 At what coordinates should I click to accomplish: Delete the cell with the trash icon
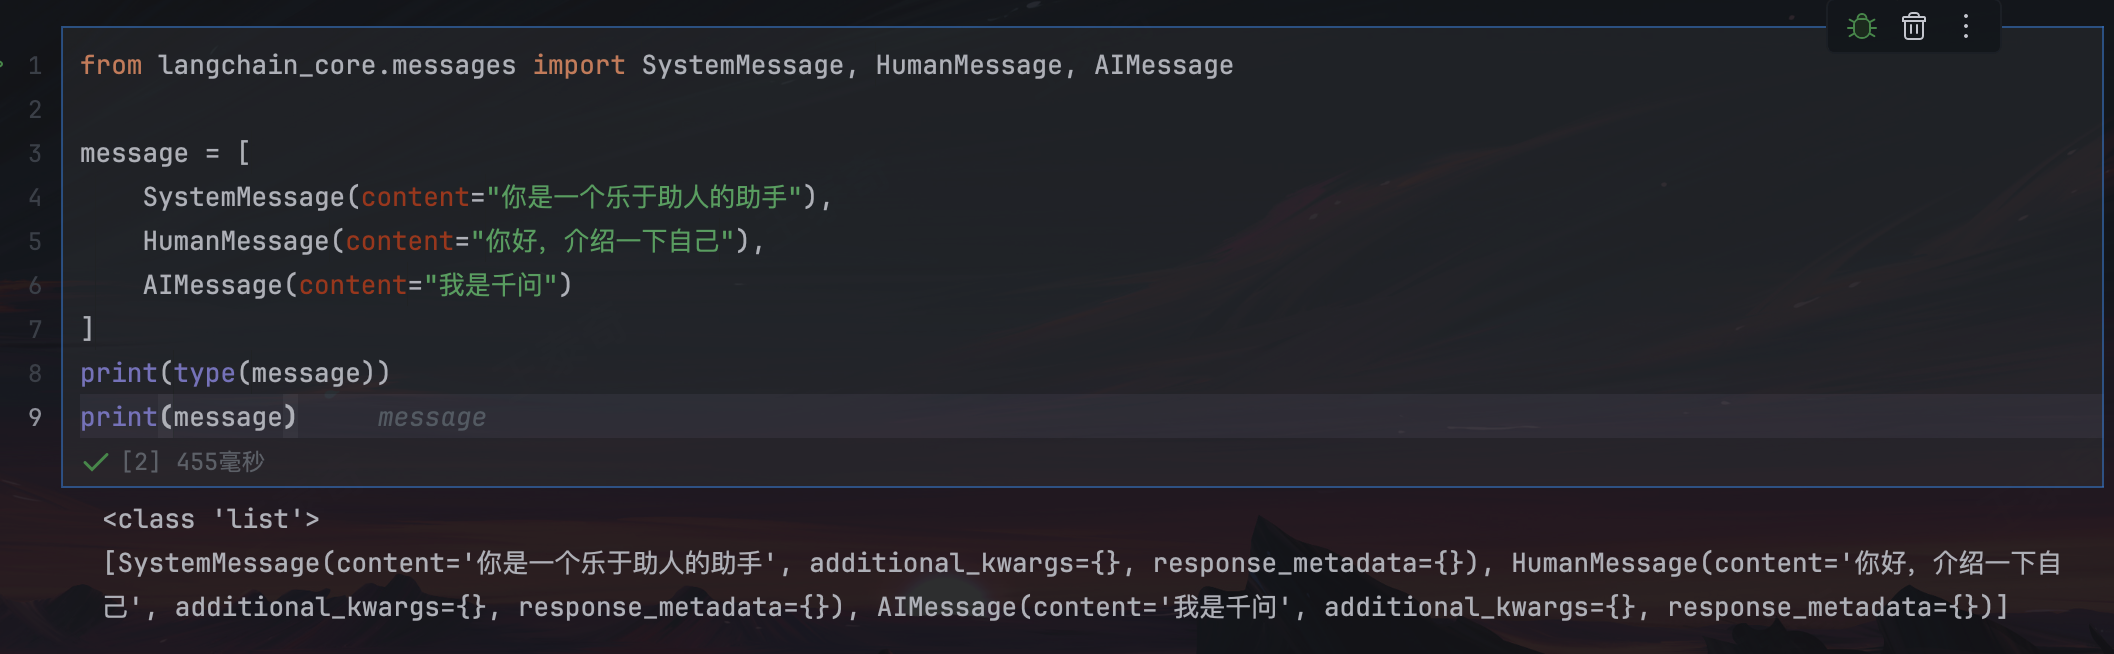click(x=1913, y=26)
